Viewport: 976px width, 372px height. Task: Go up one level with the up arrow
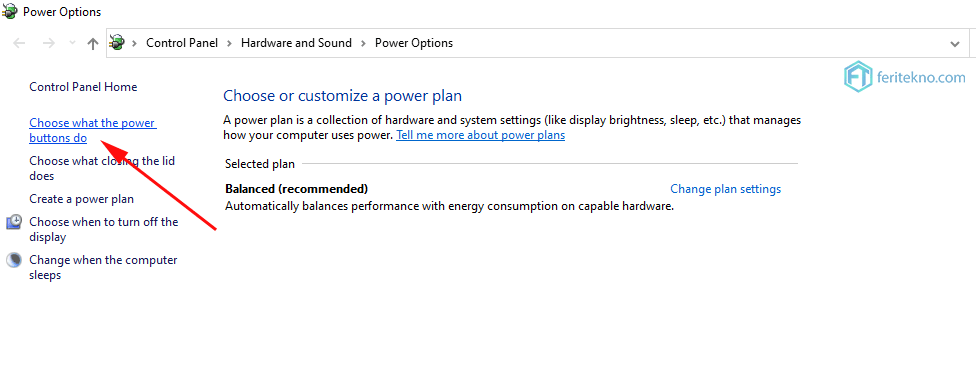93,43
